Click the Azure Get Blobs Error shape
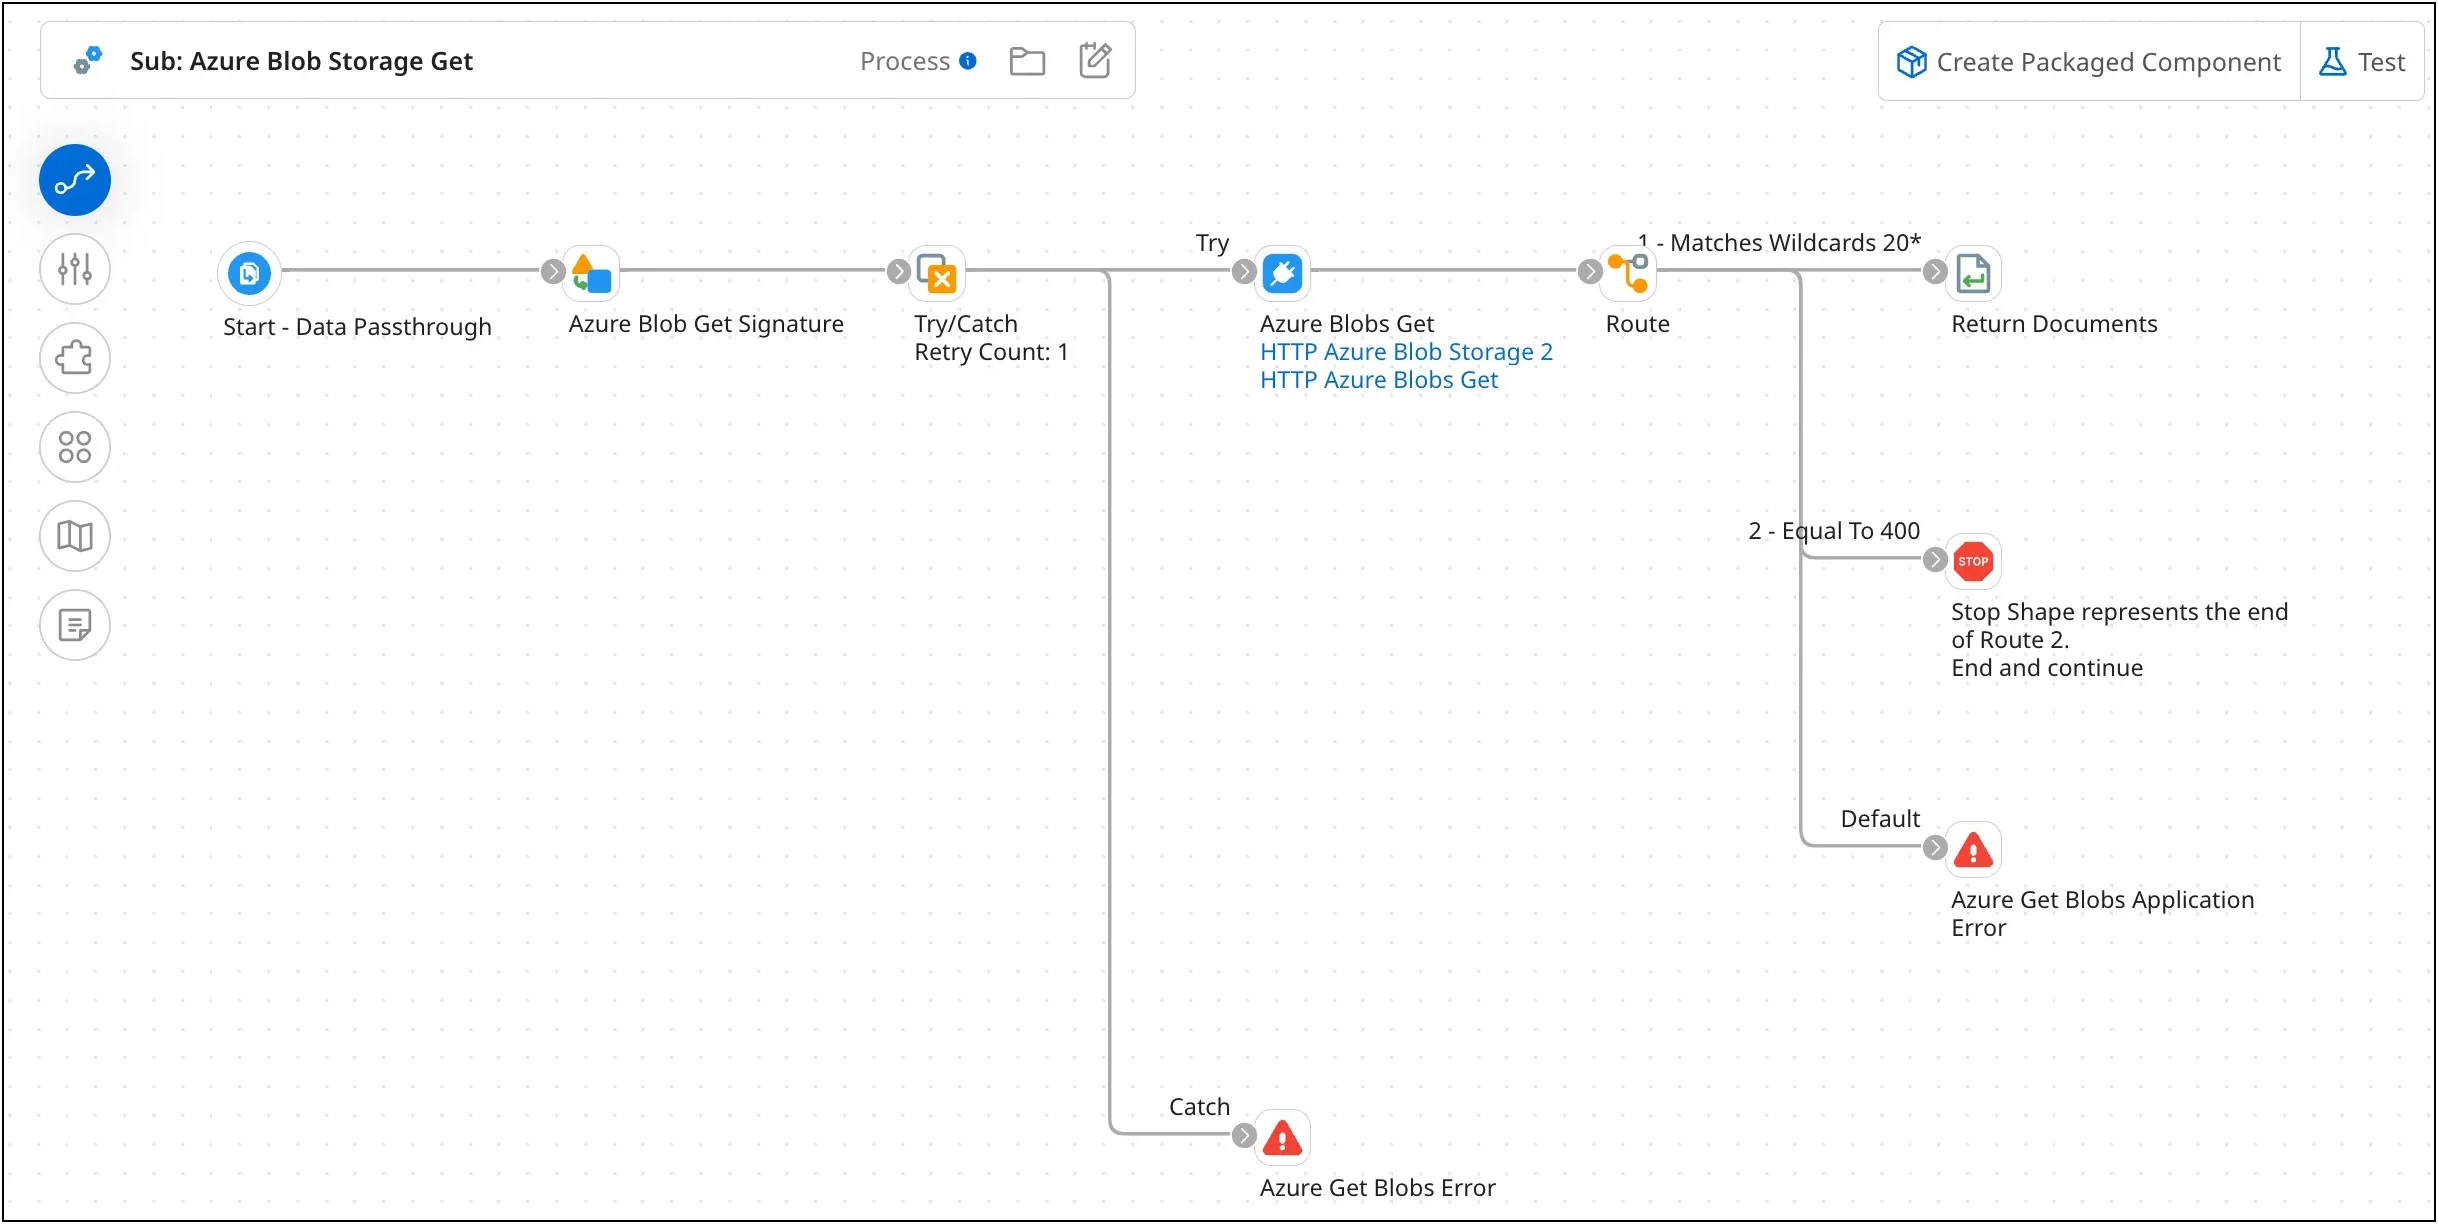 1281,1137
